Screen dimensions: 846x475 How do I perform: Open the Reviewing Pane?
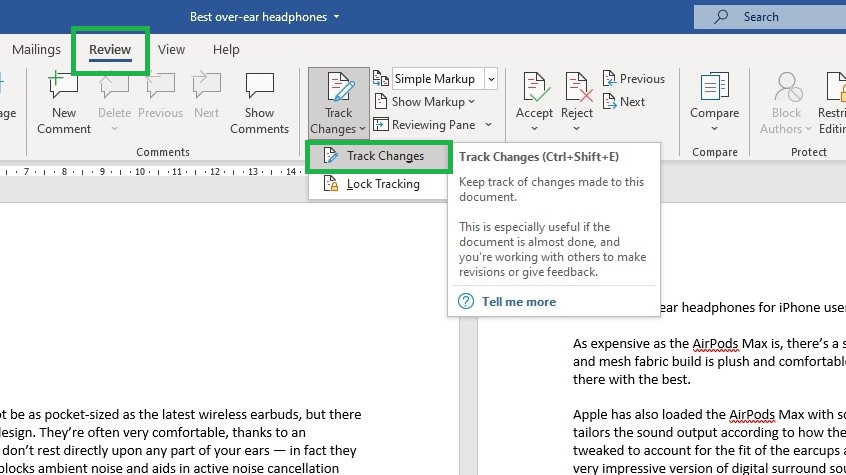click(x=425, y=125)
